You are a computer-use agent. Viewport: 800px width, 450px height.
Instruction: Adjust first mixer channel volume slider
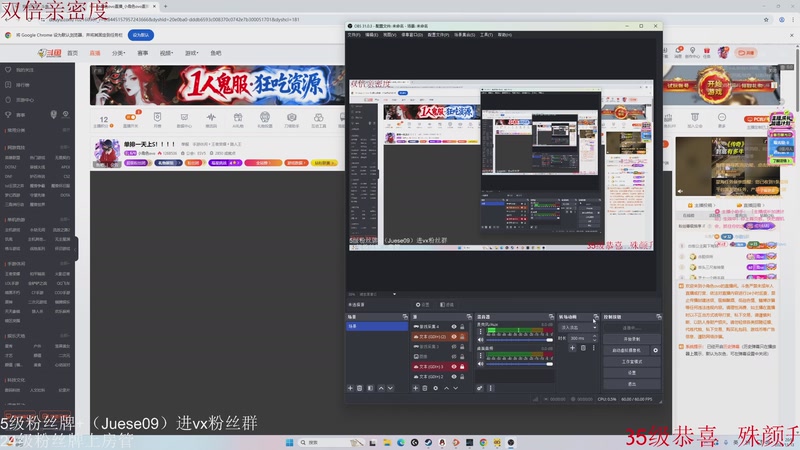519,340
